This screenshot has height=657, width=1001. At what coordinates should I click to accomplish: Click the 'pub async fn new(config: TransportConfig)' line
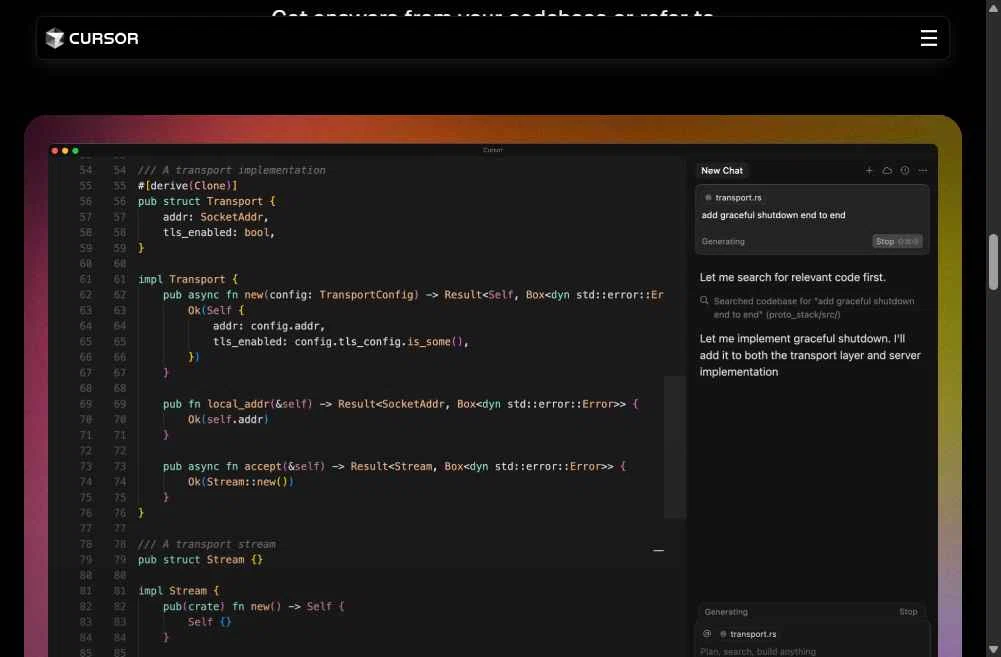point(413,295)
